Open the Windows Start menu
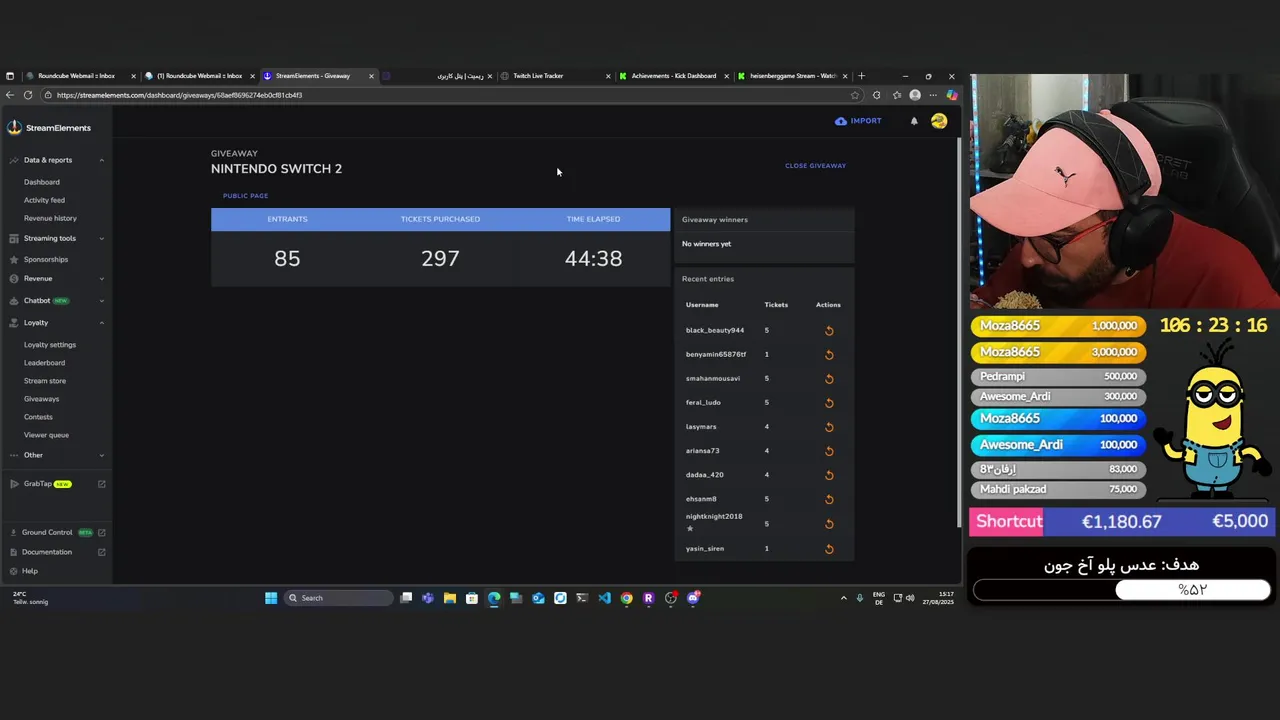The height and width of the screenshot is (720, 1280). [x=271, y=598]
